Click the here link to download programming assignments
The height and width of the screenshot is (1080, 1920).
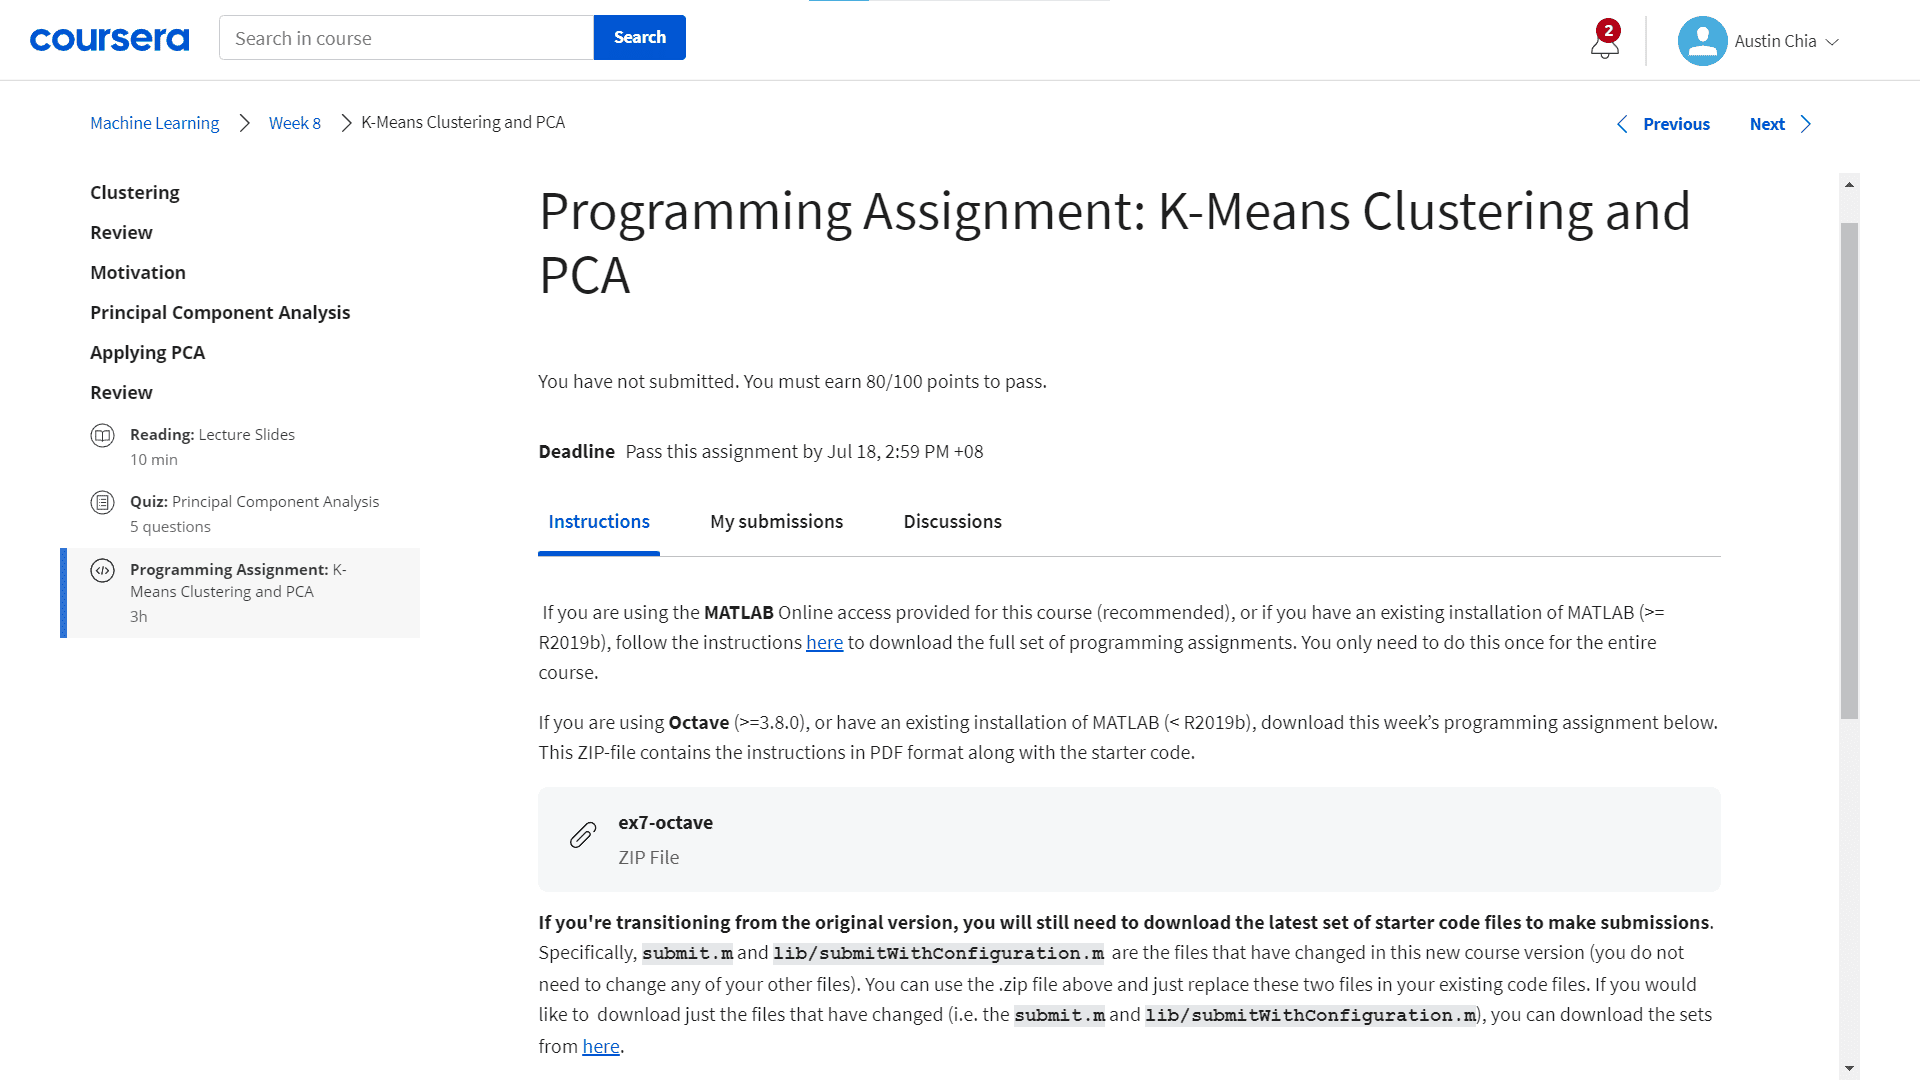tap(825, 641)
